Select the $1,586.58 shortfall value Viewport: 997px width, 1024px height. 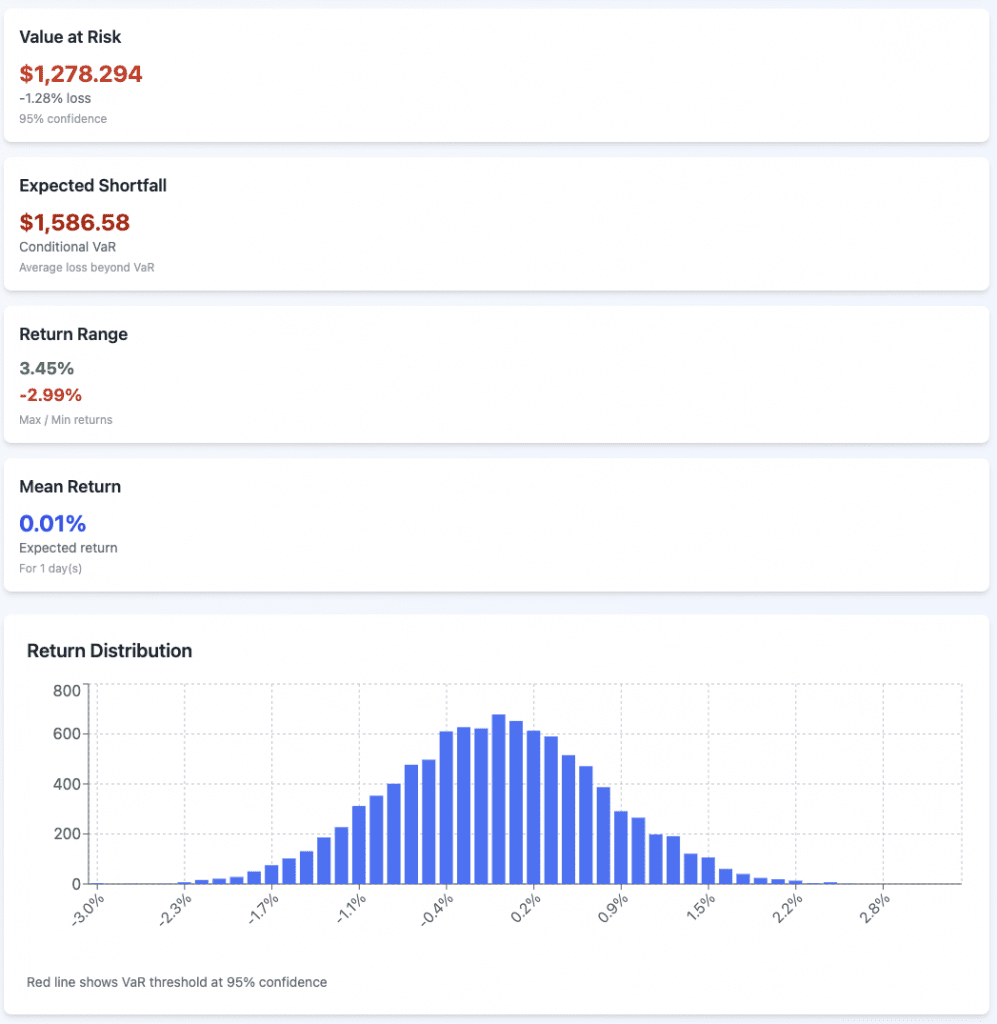point(75,222)
